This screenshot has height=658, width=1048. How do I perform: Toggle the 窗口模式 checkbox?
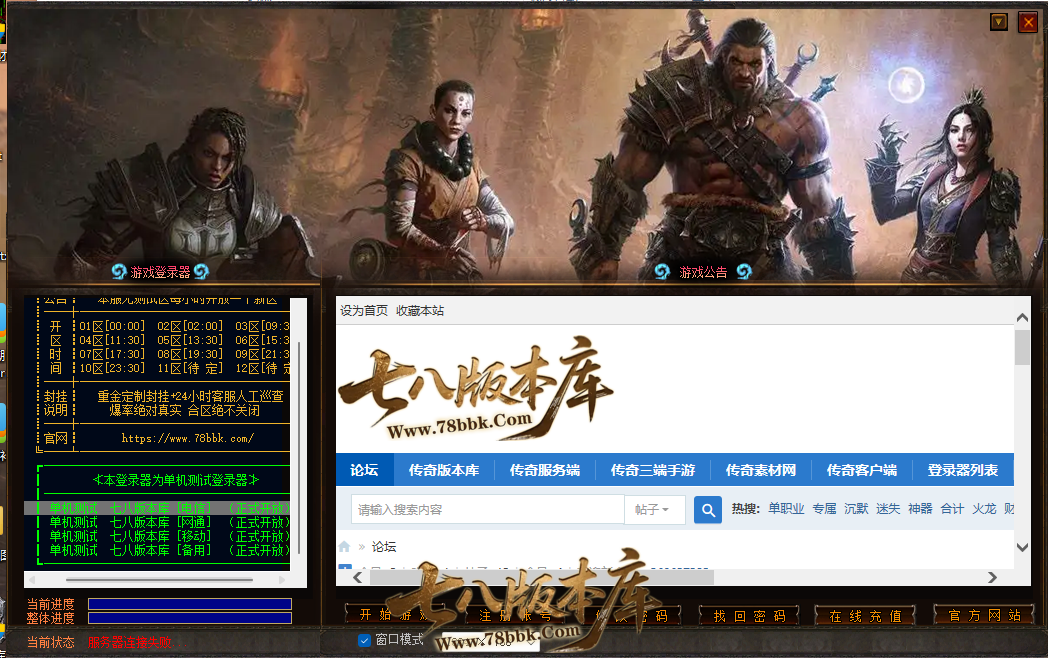pos(364,641)
